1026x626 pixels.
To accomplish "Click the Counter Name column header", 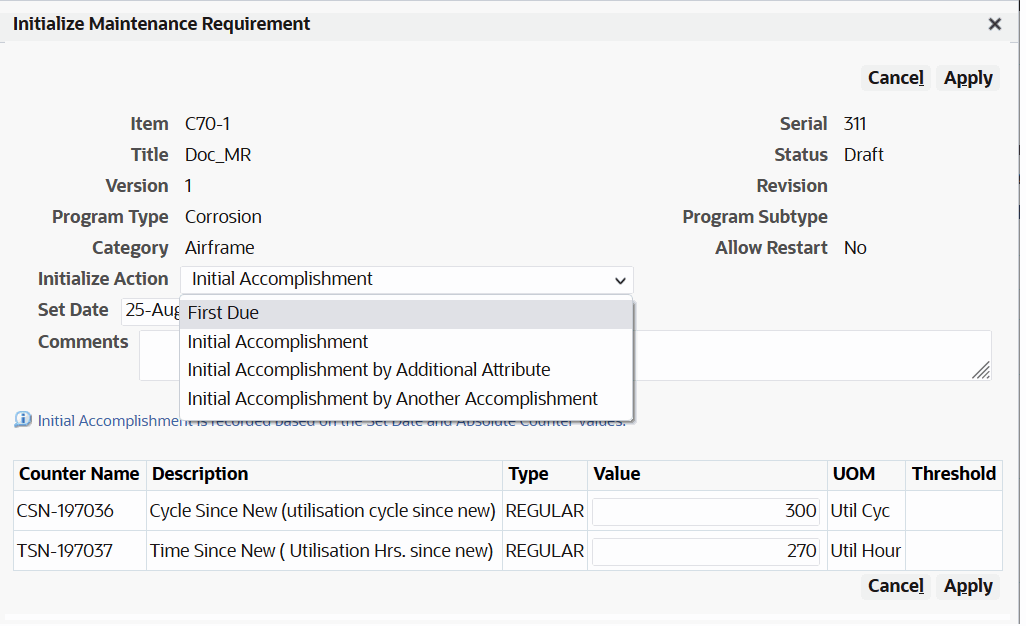I will 79,474.
